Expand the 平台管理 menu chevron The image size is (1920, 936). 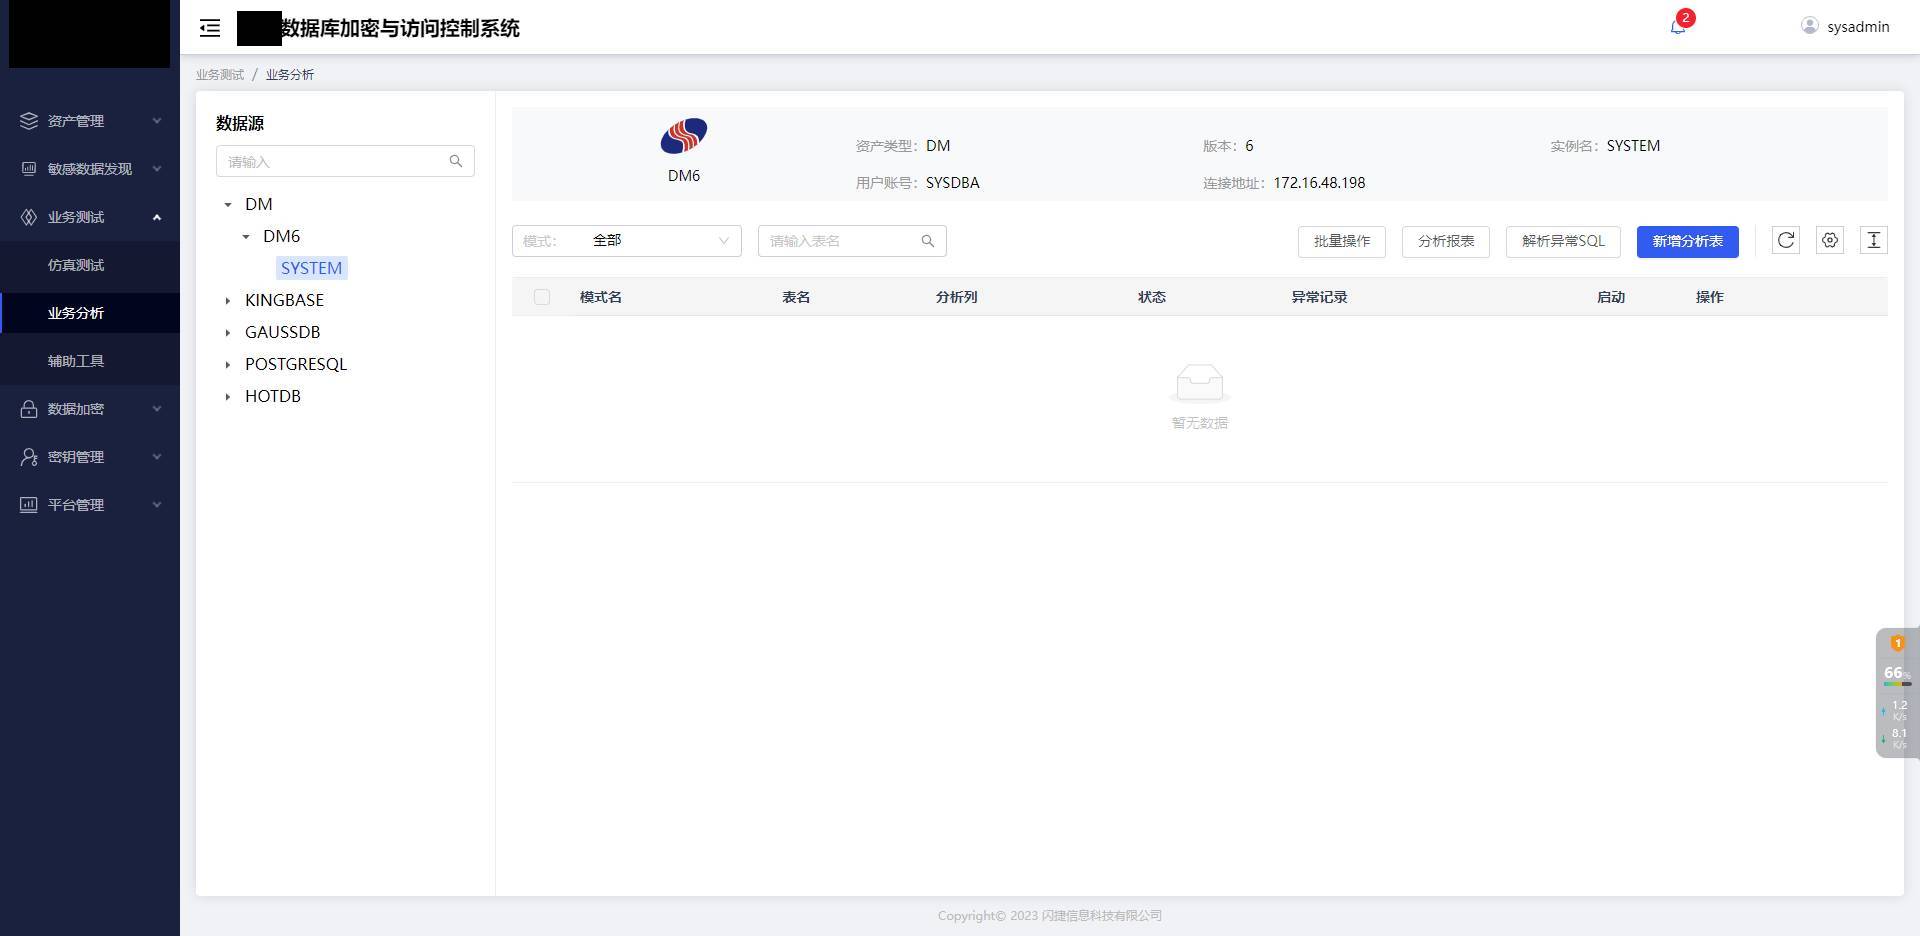click(157, 505)
